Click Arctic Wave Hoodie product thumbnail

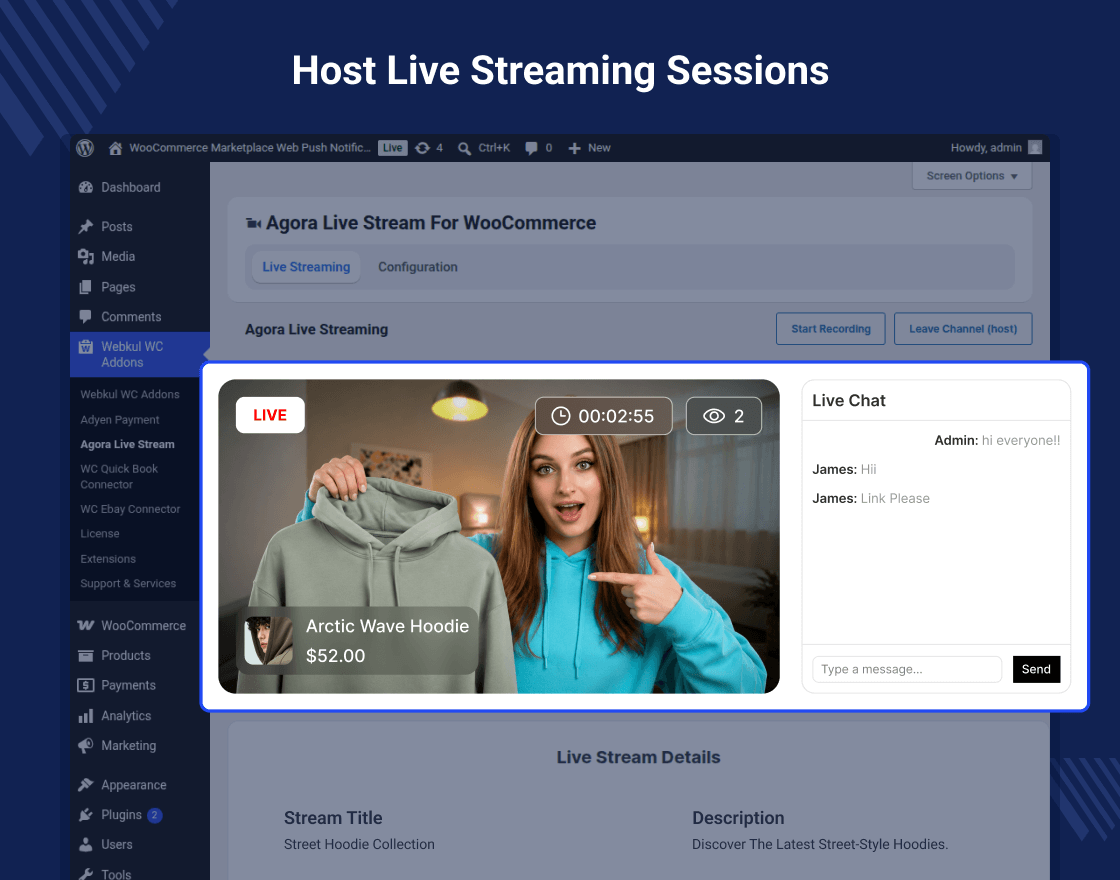269,641
